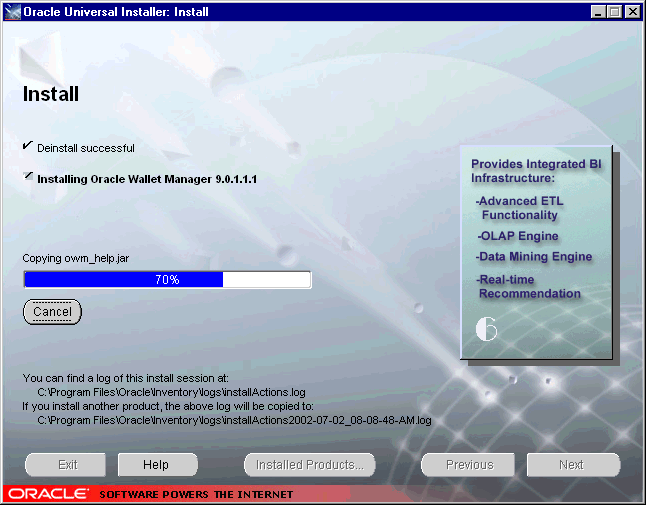
Task: Click '-Data Mining Engine' text
Action: coord(534,257)
